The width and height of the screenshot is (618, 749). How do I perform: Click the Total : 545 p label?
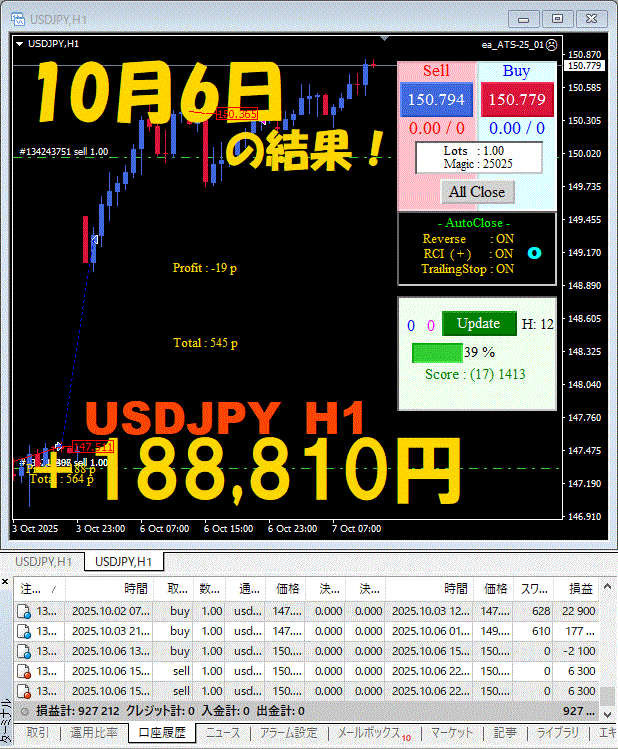(205, 343)
